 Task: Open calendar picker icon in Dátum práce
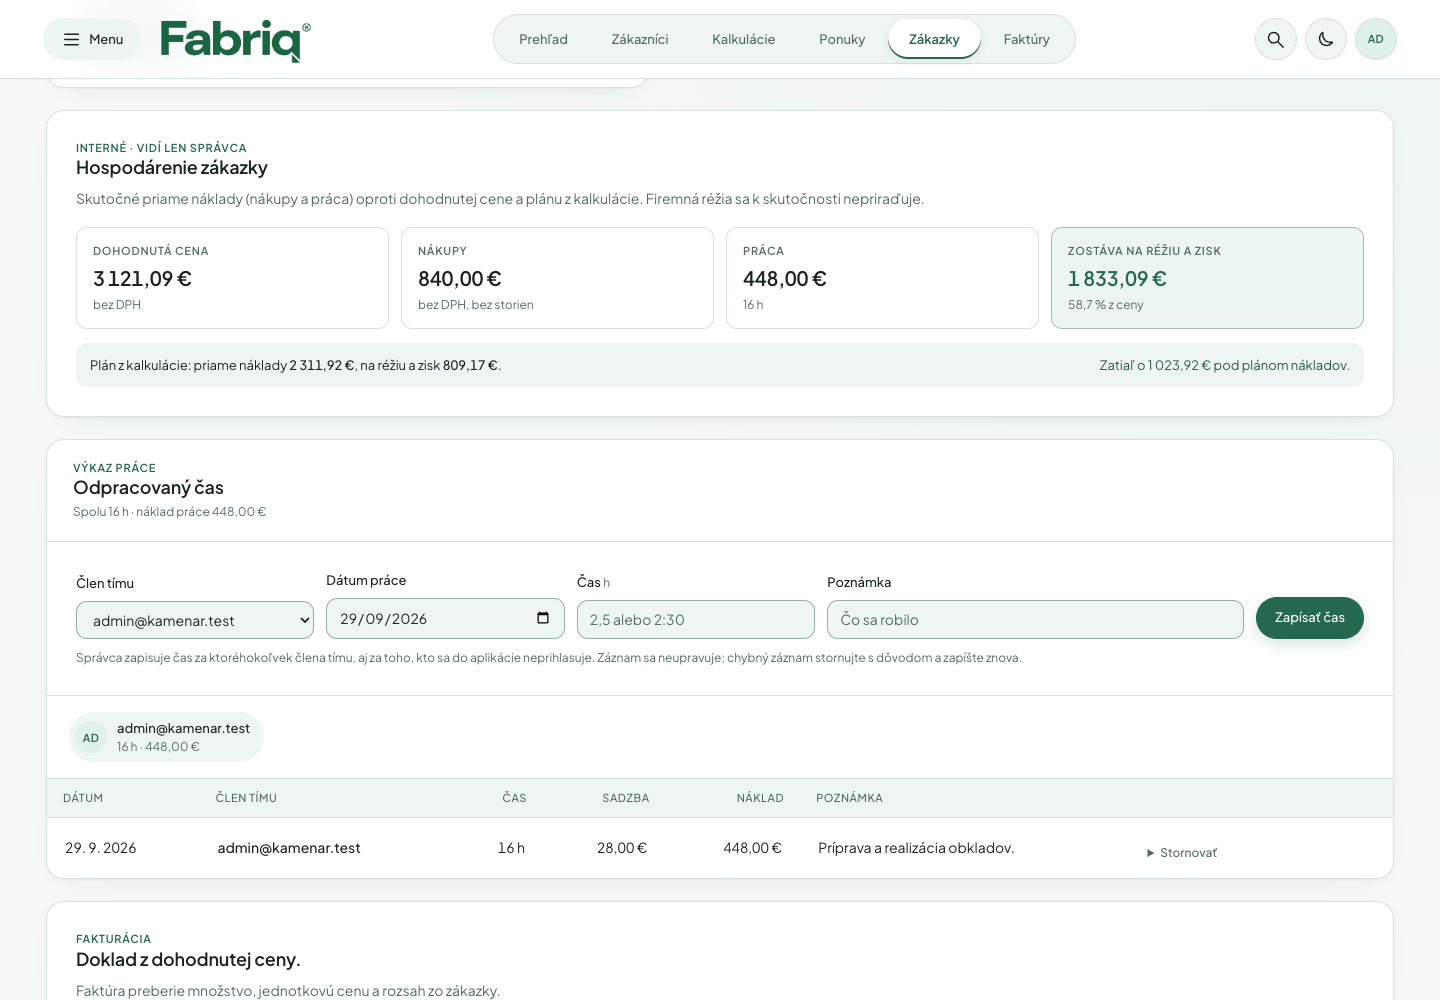pyautogui.click(x=543, y=618)
